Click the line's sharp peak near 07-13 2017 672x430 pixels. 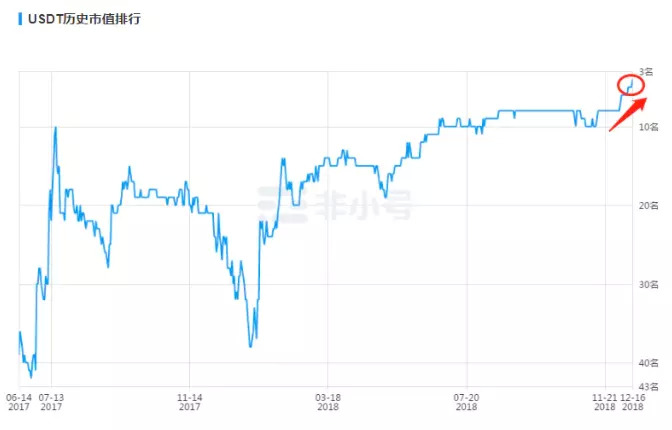(55, 128)
